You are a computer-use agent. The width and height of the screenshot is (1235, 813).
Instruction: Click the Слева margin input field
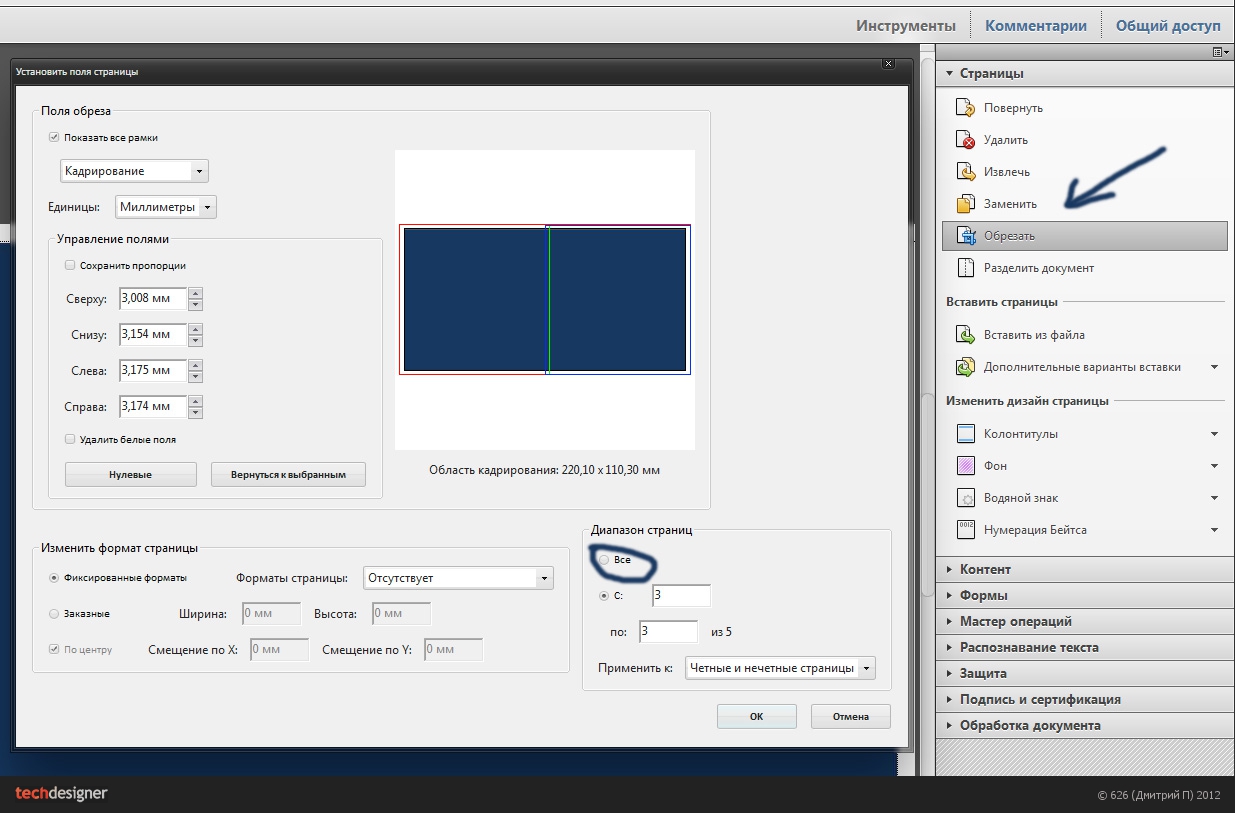pos(153,370)
